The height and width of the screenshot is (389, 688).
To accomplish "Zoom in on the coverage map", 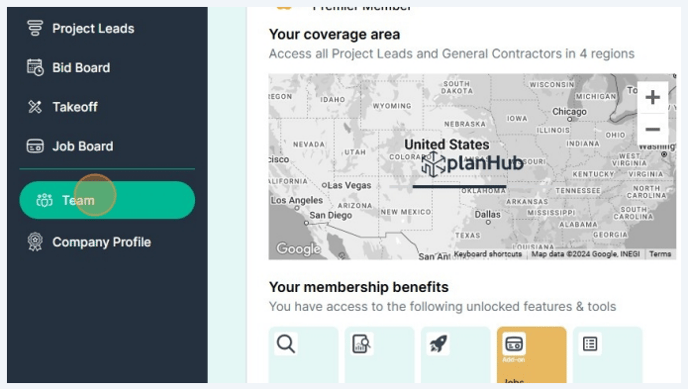I will tap(652, 97).
